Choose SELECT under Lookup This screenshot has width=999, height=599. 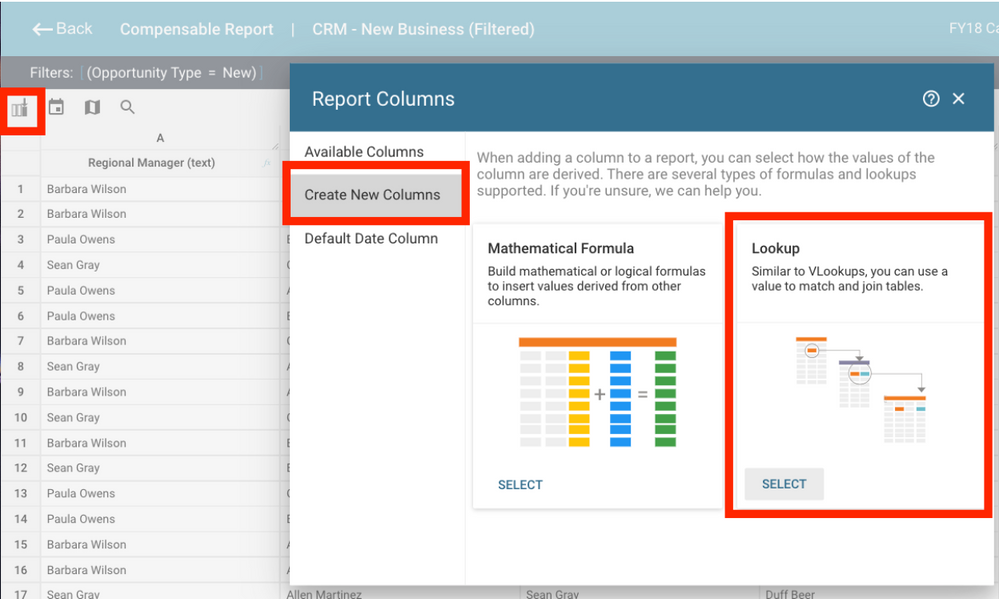783,484
